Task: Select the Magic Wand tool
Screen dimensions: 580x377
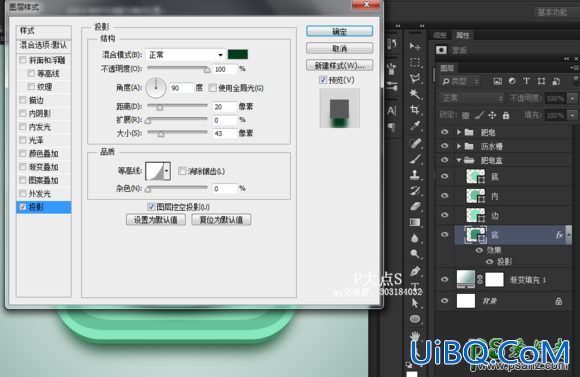Action: click(415, 94)
